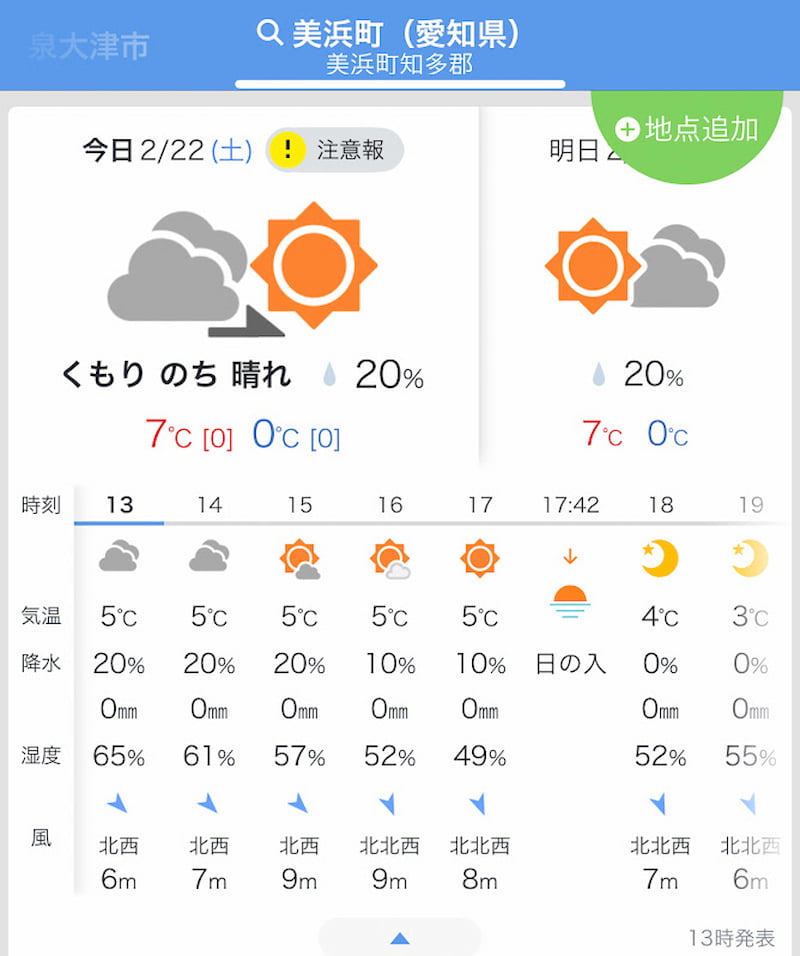Click the search magnifier icon

269,33
